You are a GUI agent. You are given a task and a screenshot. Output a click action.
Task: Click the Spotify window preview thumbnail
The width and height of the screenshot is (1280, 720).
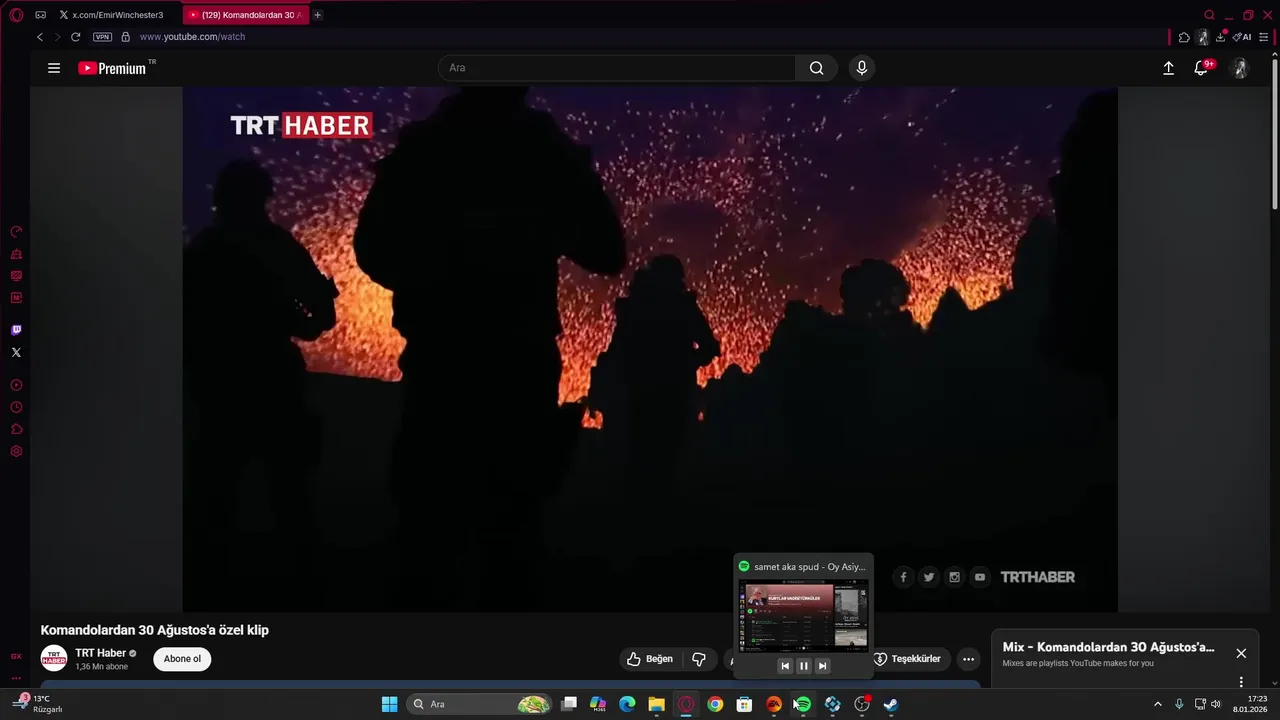point(803,615)
